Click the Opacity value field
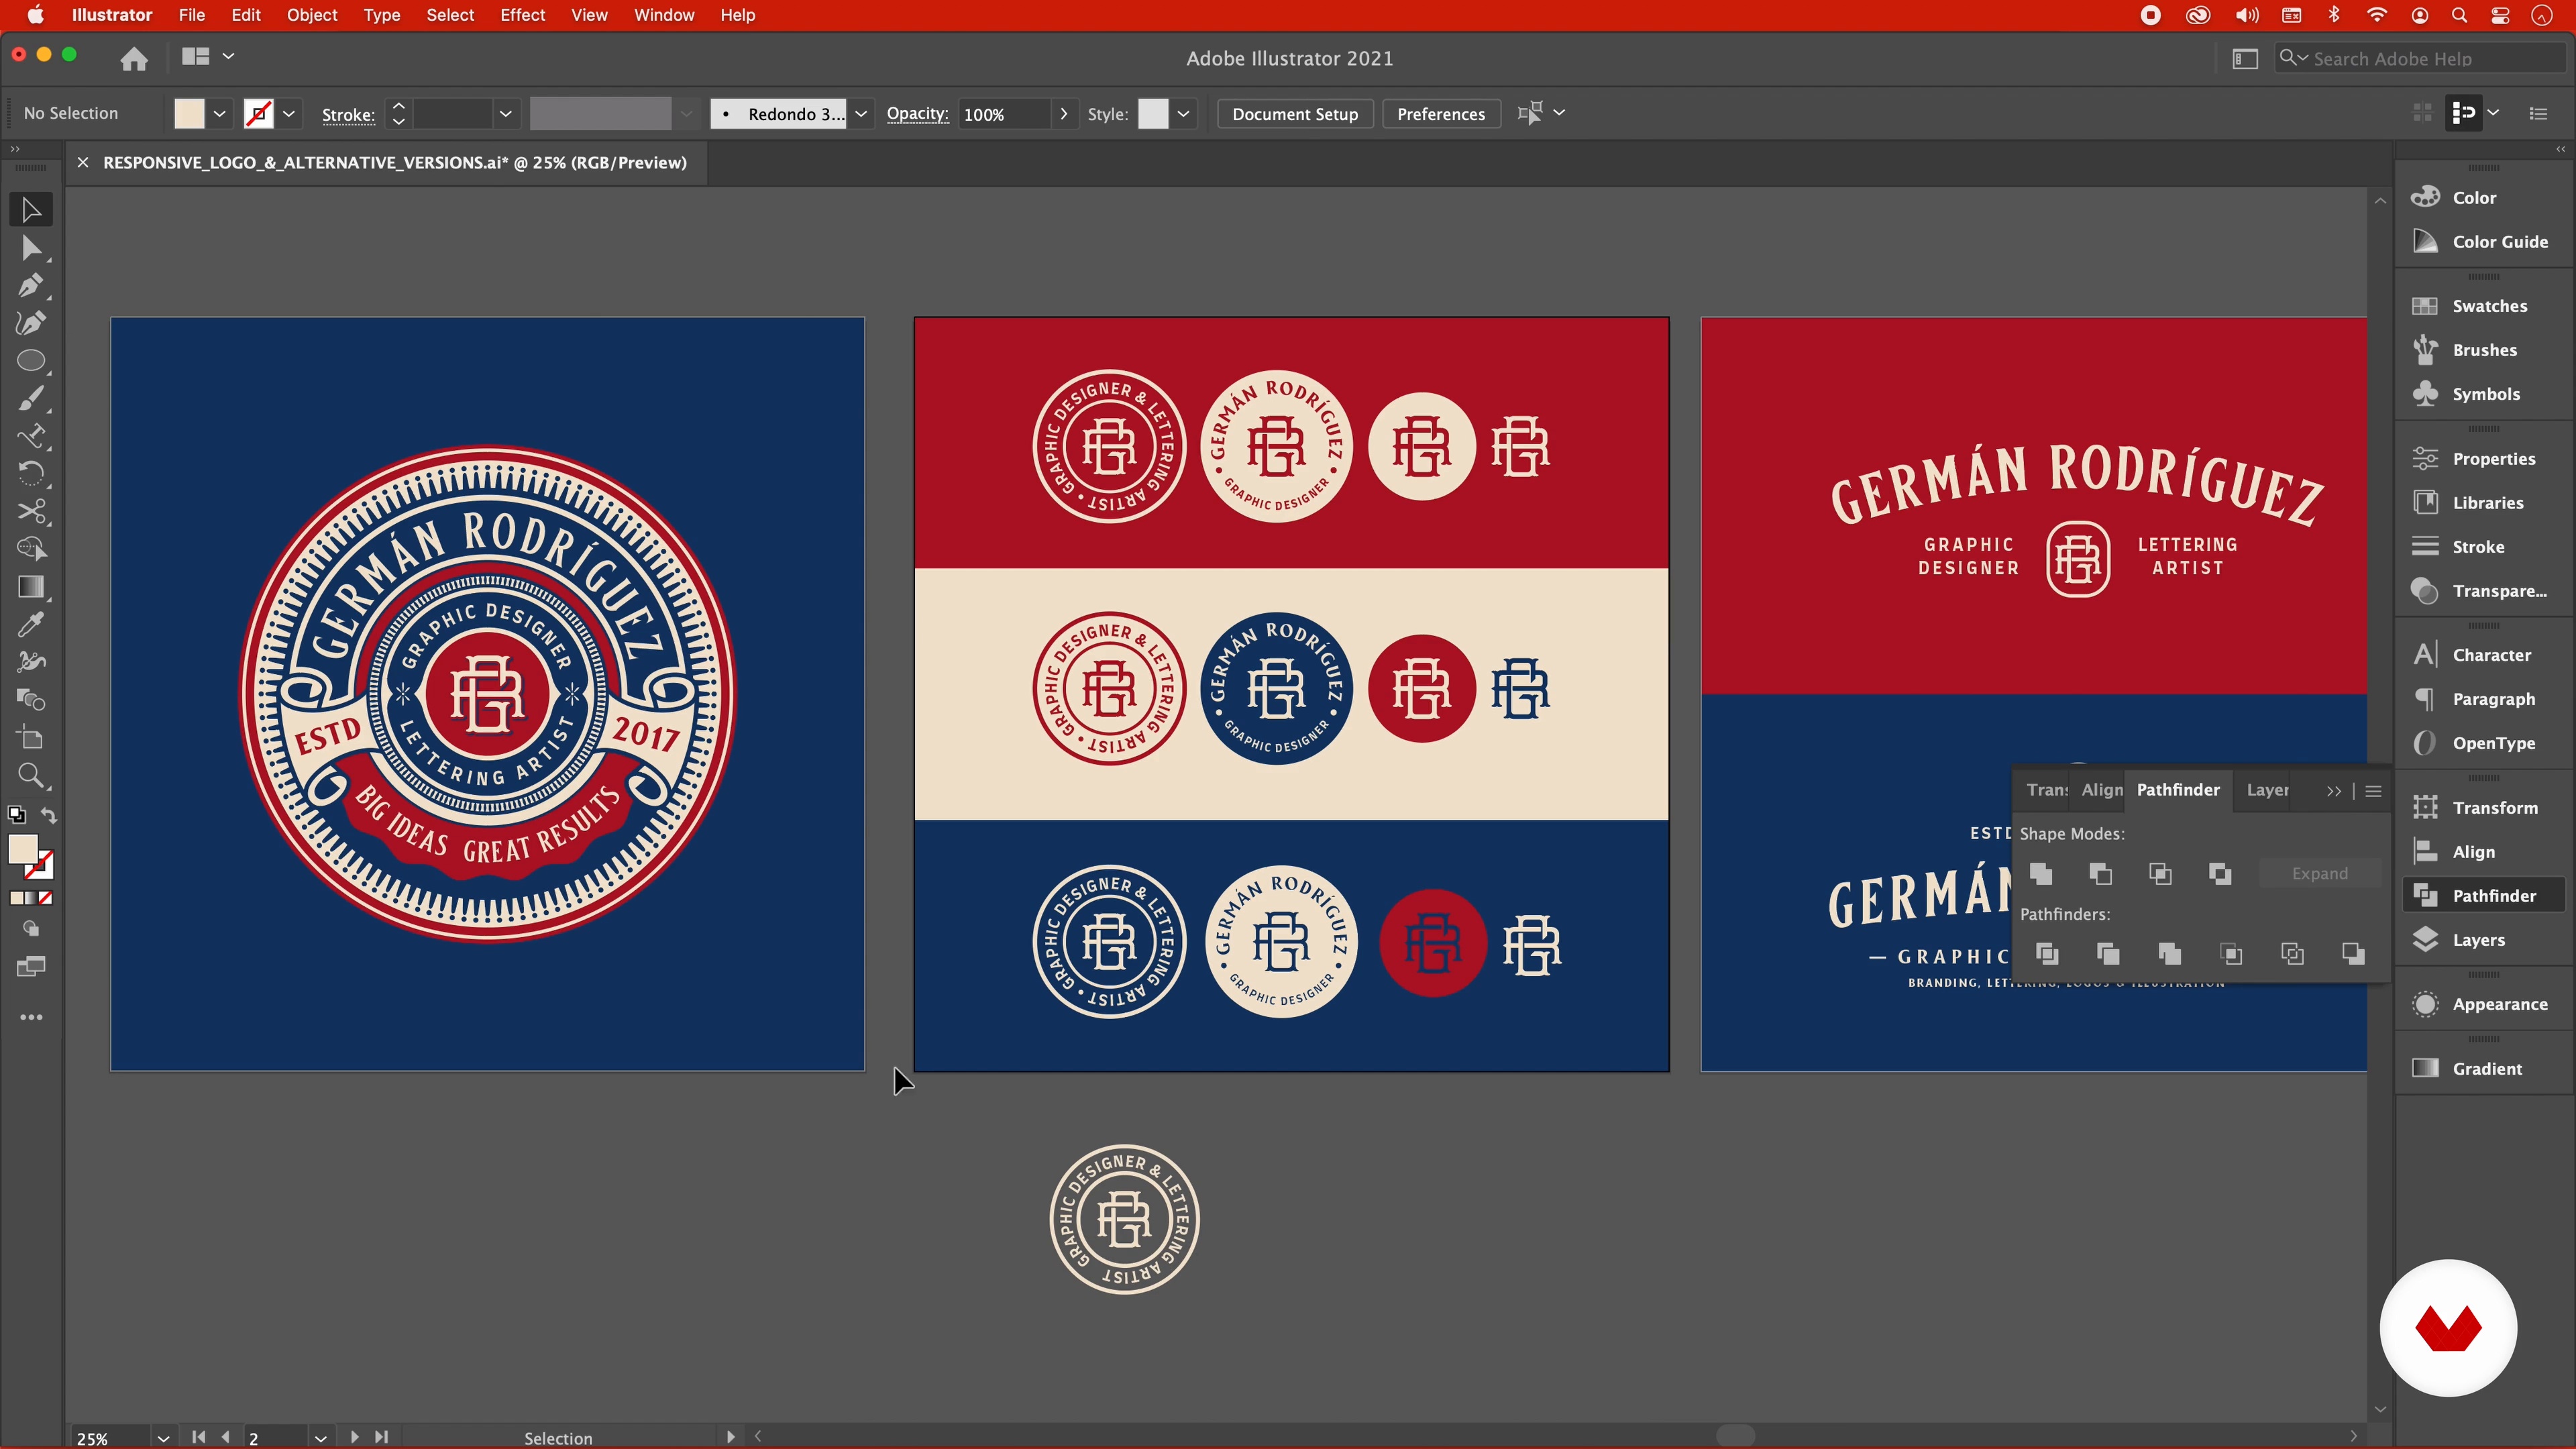The image size is (2576, 1449). (x=1004, y=114)
